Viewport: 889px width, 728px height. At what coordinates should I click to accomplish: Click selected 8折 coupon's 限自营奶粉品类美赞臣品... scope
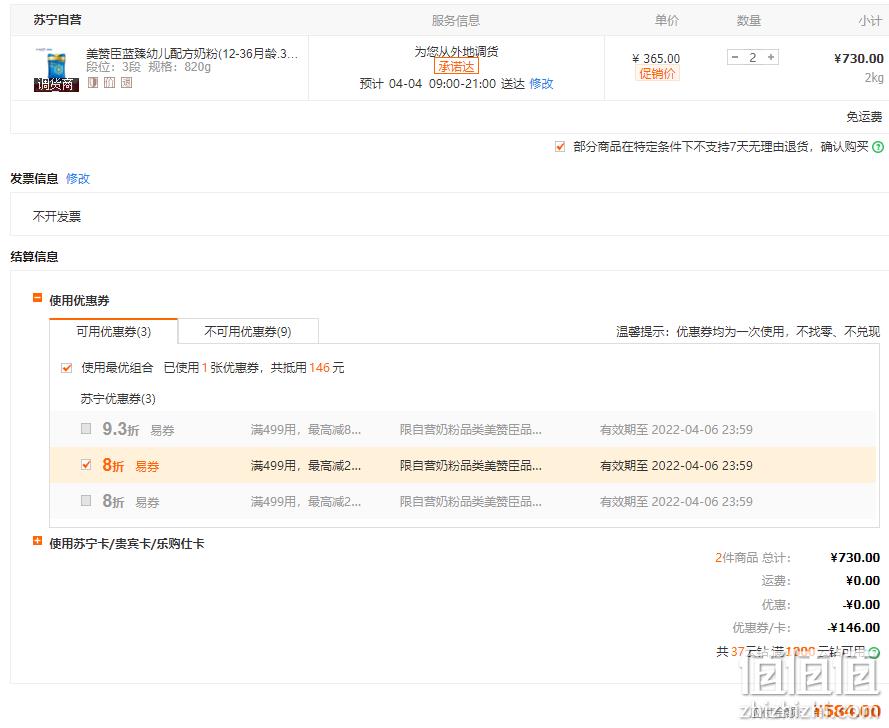[471, 465]
